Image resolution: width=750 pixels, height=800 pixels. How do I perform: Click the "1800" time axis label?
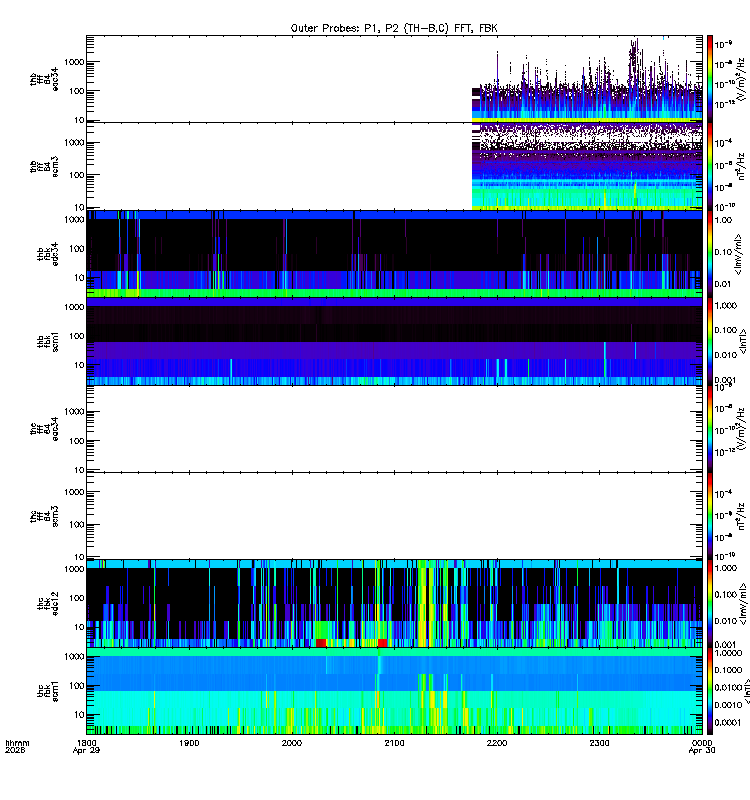click(x=87, y=743)
